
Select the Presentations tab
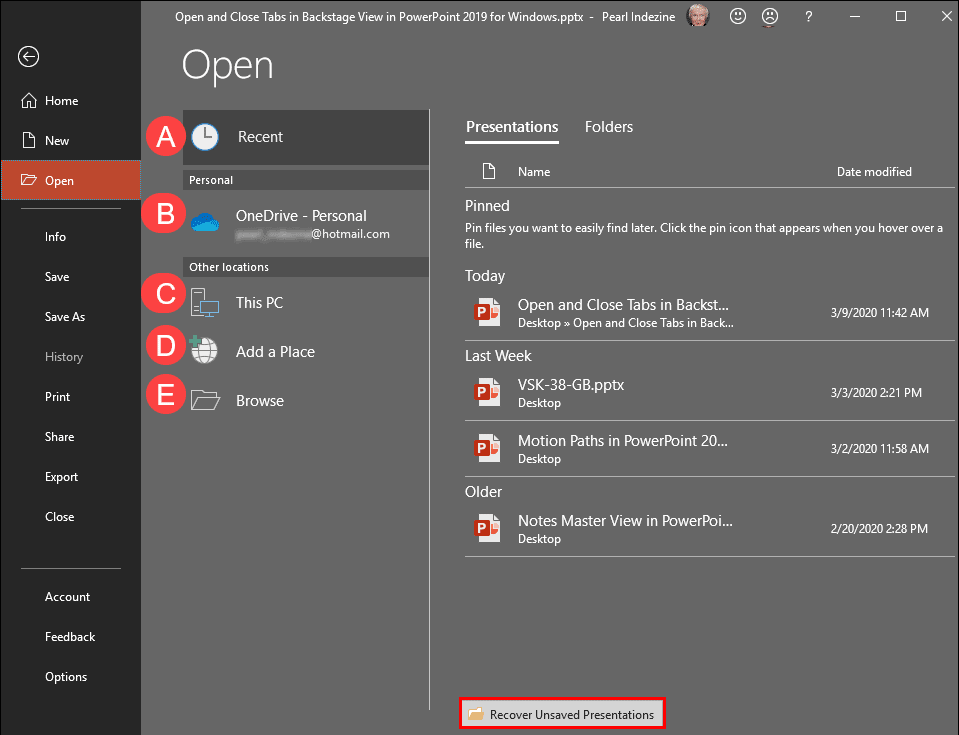[511, 127]
